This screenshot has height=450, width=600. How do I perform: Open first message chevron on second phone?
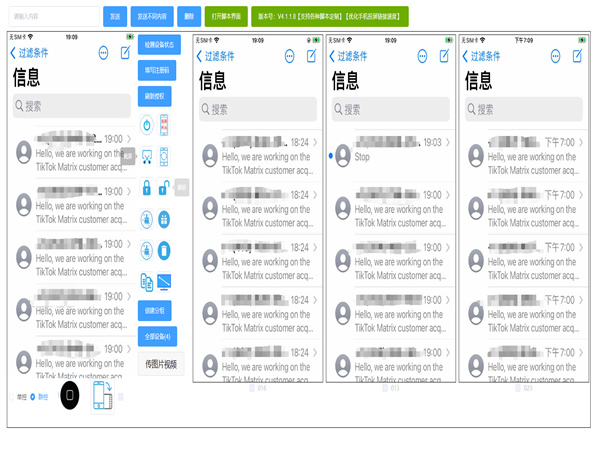tap(316, 143)
